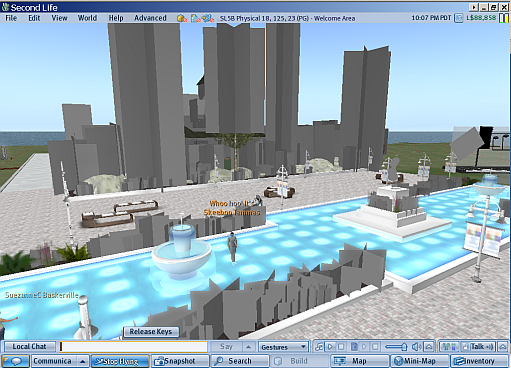
Task: Click the no-push status icon
Action: [208, 18]
